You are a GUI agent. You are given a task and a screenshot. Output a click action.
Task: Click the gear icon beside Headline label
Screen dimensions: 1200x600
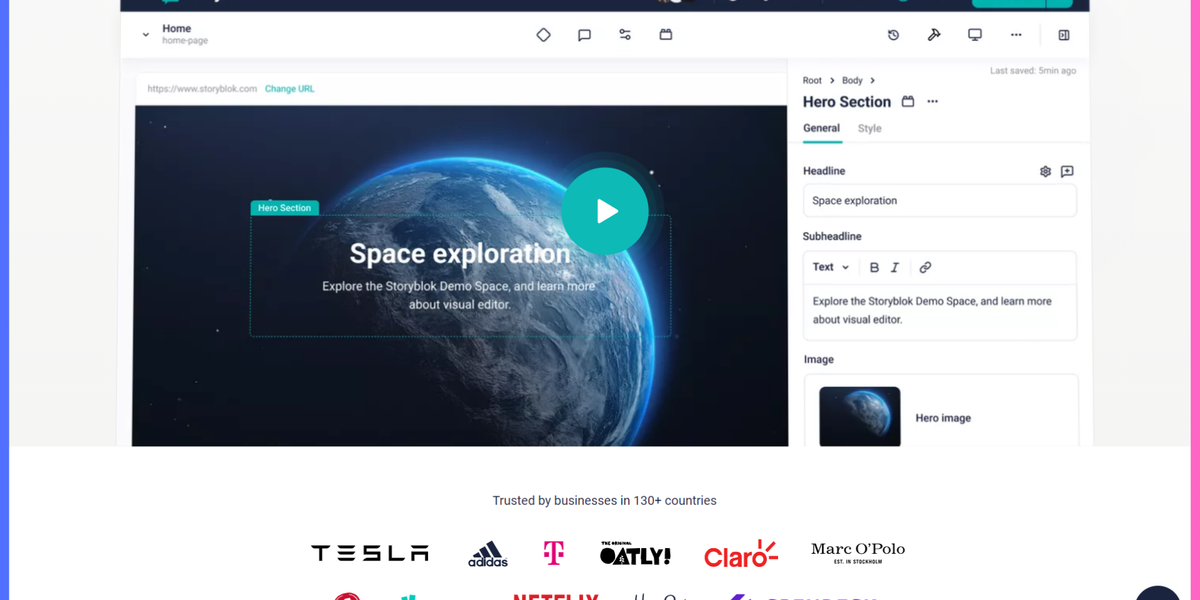click(1045, 171)
